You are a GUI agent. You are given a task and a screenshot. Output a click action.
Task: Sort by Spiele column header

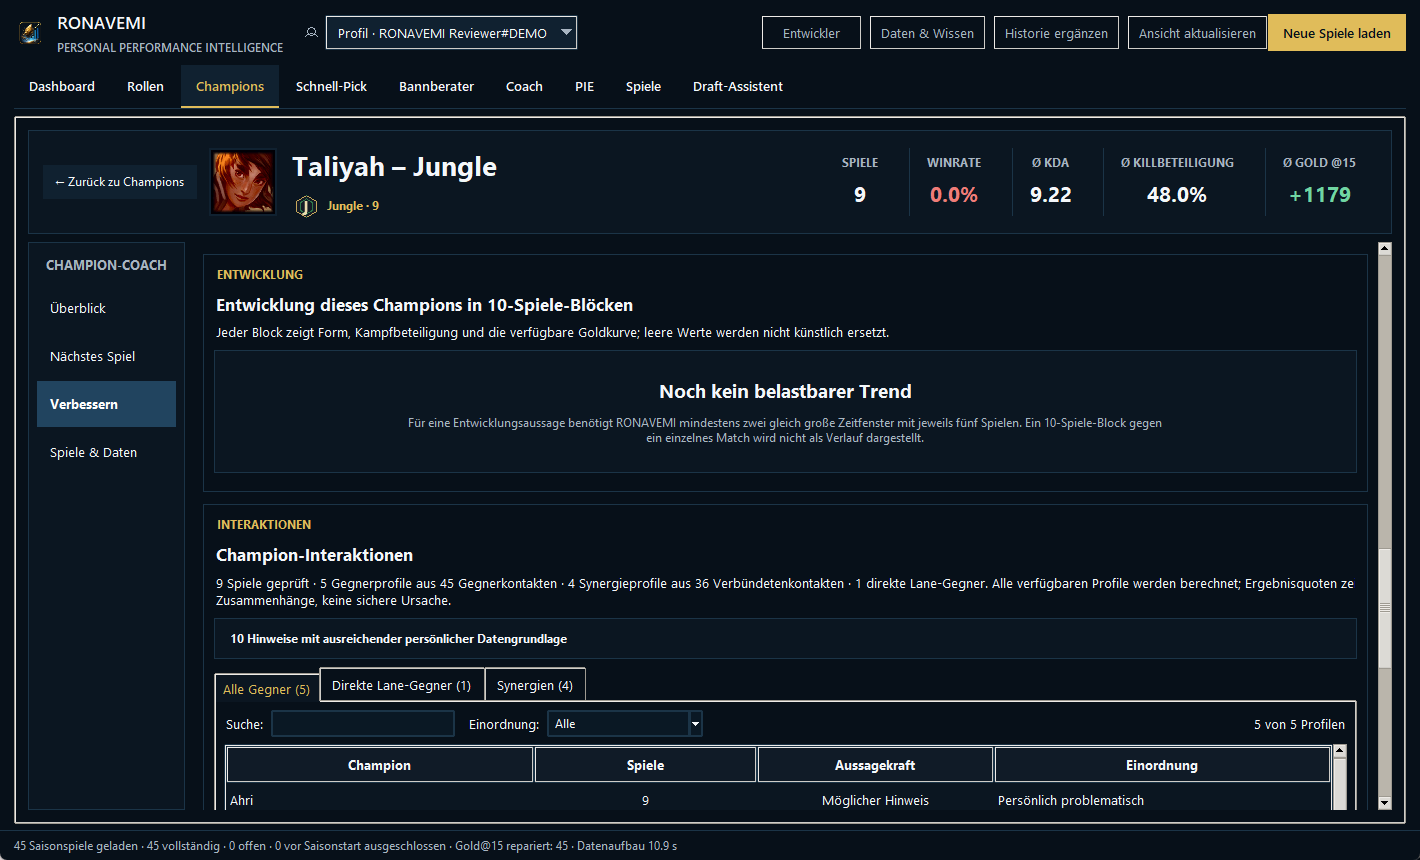pyautogui.click(x=645, y=765)
